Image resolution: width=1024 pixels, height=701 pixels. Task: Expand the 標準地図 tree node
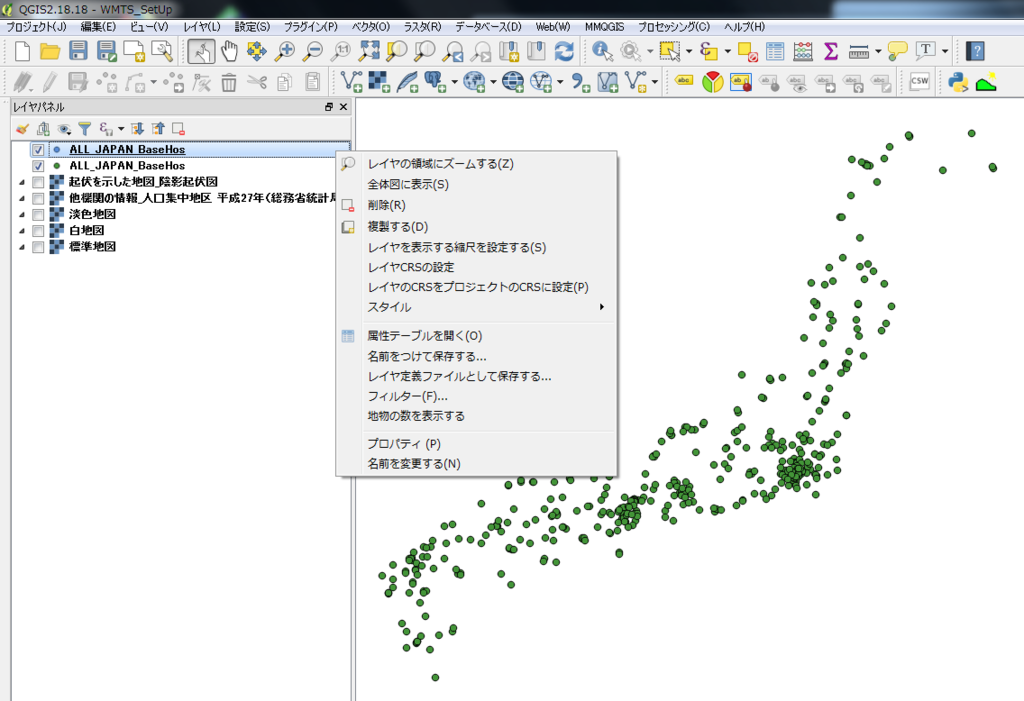(22, 248)
